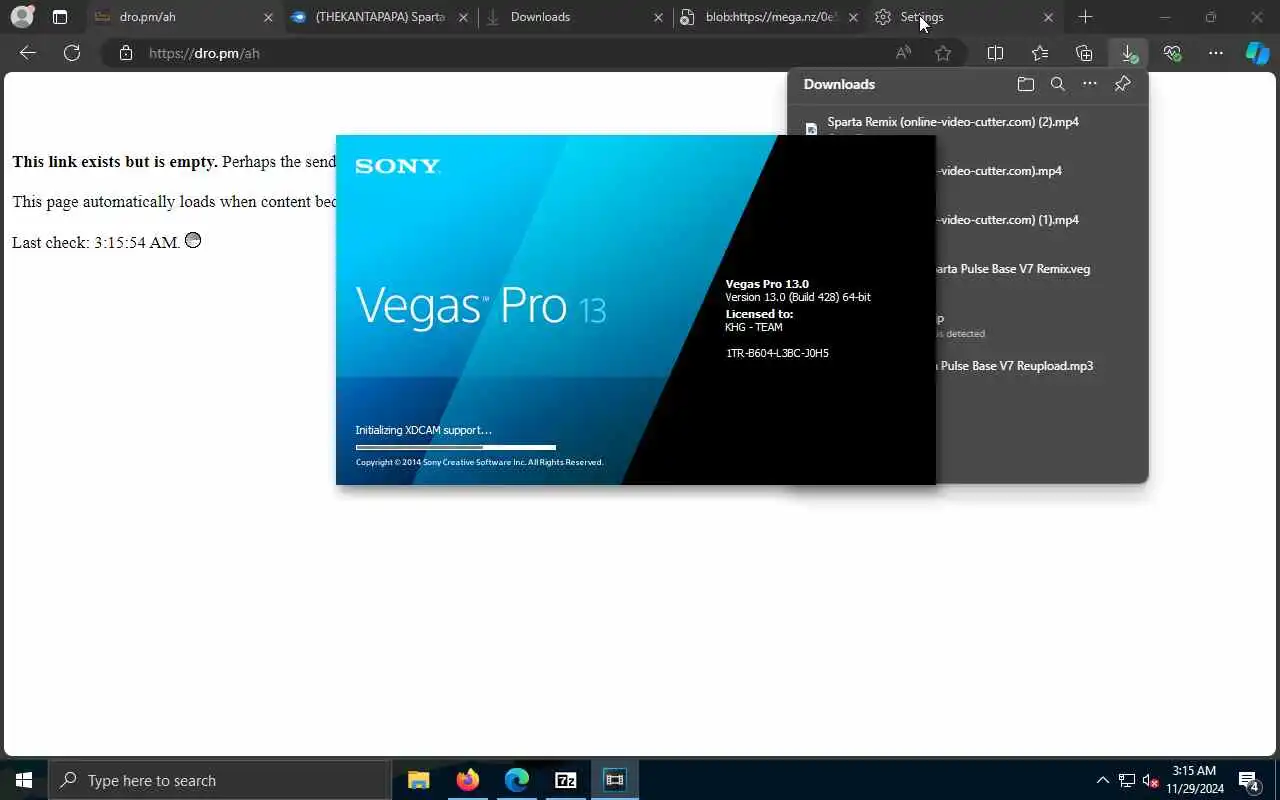Open the tab actions menu icon
The width and height of the screenshot is (1280, 800).
coord(60,17)
